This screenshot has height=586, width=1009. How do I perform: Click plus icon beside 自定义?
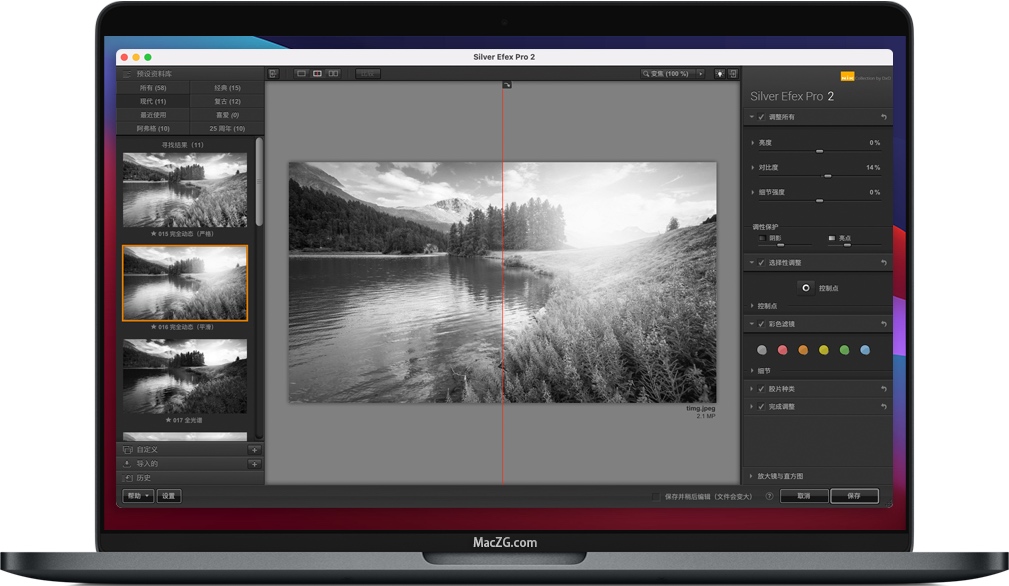click(x=254, y=450)
